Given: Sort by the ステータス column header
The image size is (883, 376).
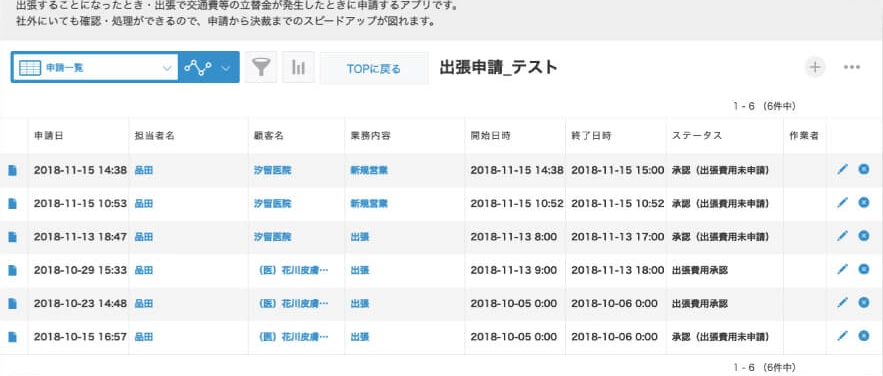Looking at the screenshot, I should click(697, 136).
